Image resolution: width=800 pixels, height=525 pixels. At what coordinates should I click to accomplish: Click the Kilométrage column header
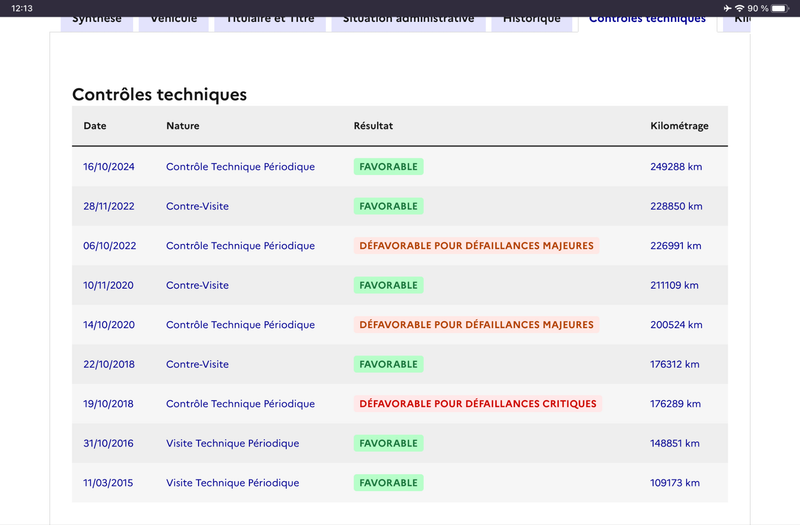click(679, 126)
